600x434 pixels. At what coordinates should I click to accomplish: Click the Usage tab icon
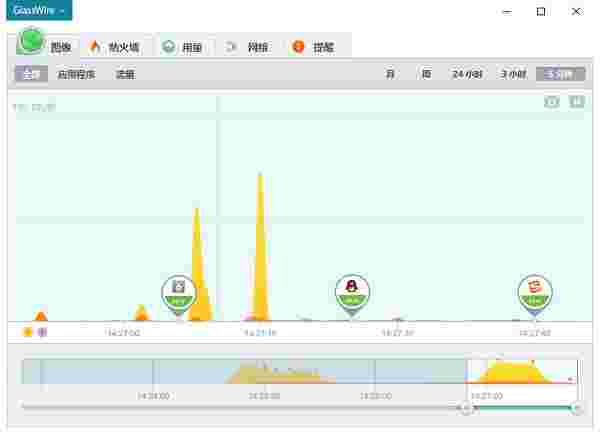168,47
